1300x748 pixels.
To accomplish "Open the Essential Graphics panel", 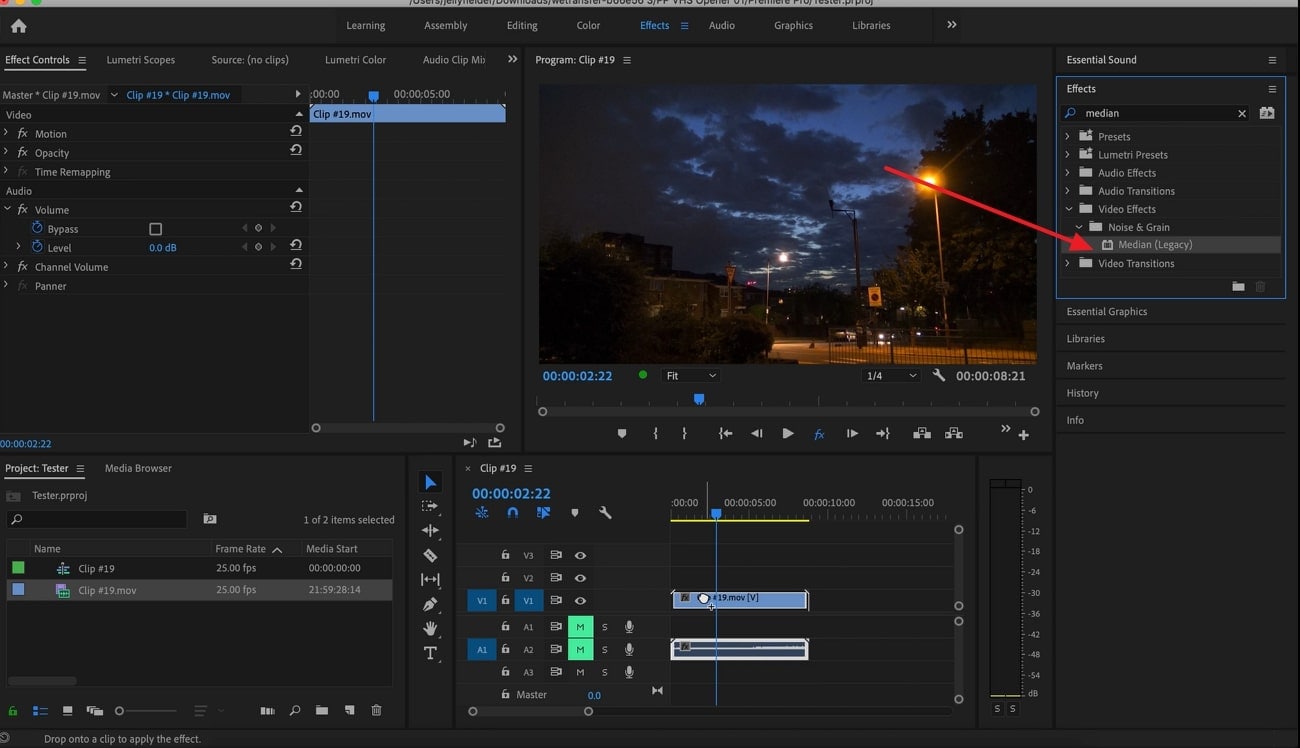I will click(x=1107, y=312).
